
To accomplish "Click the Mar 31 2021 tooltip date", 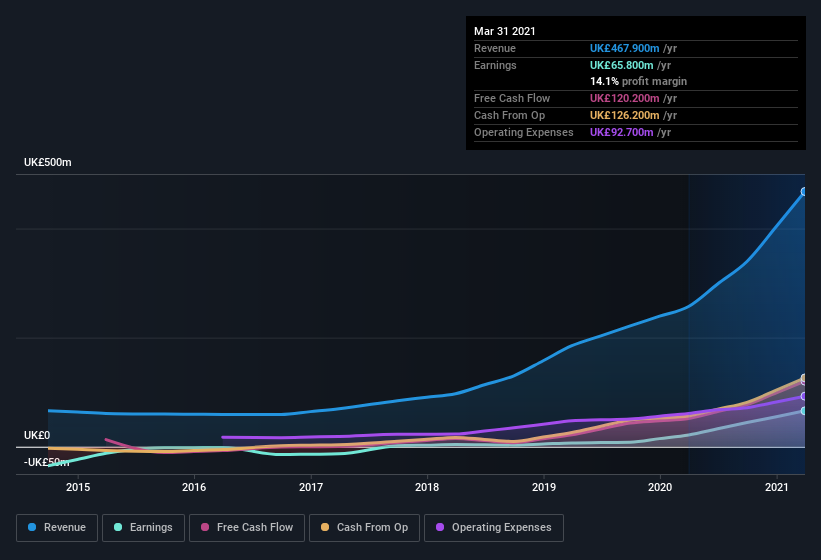I will (x=505, y=31).
